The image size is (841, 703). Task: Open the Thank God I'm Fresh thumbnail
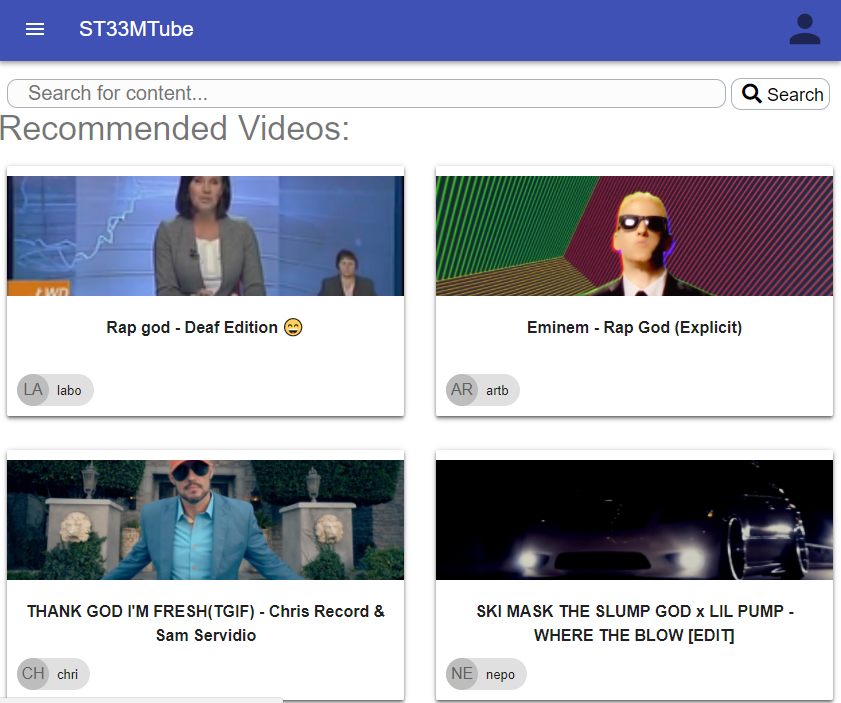tap(205, 520)
